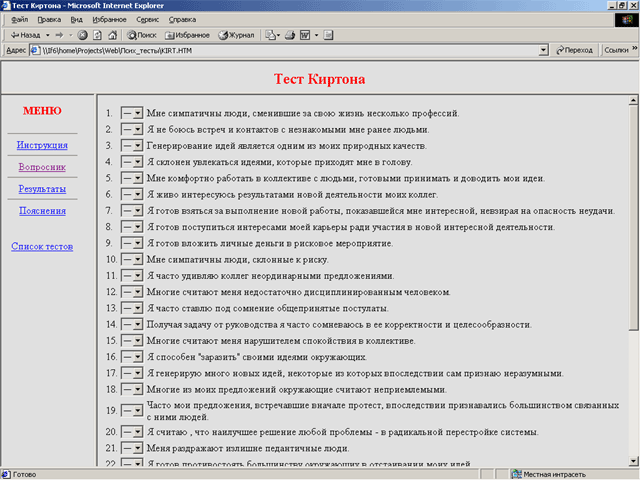Click text 'Меня раздражают излишне педантичные люди.'
This screenshot has width=640, height=480.
tap(248, 448)
